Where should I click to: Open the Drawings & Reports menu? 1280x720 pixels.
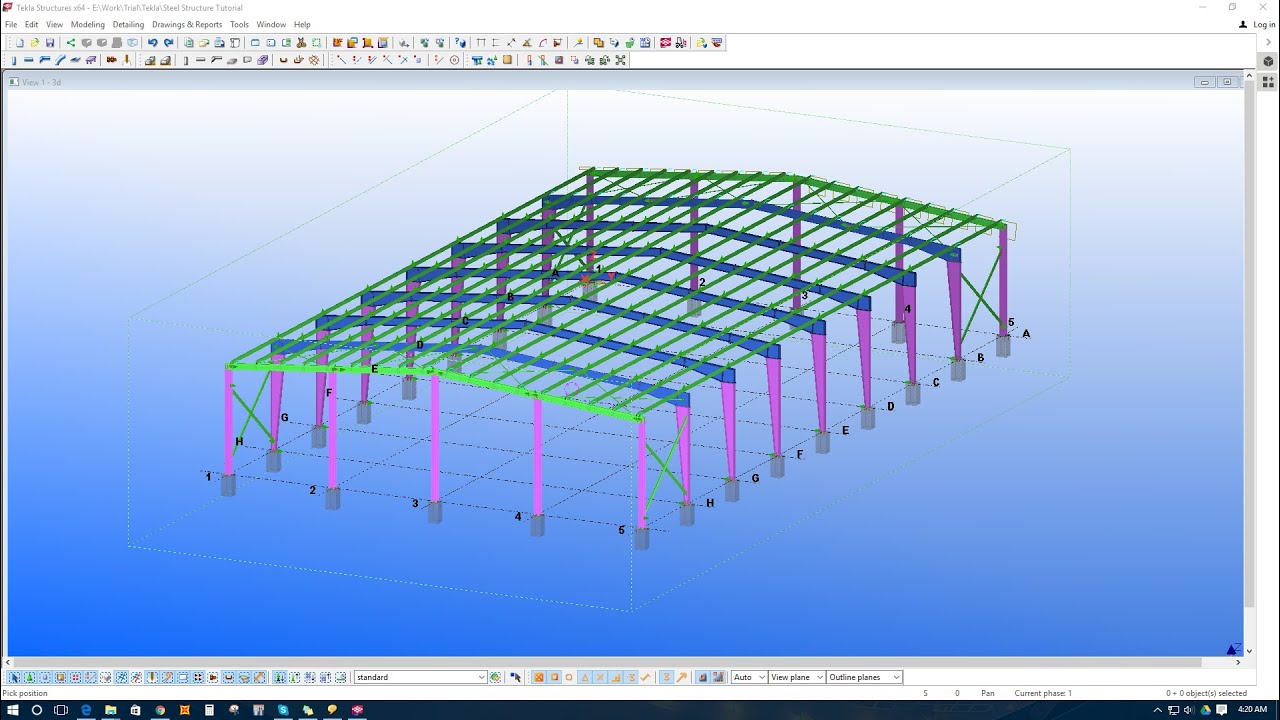(x=186, y=24)
